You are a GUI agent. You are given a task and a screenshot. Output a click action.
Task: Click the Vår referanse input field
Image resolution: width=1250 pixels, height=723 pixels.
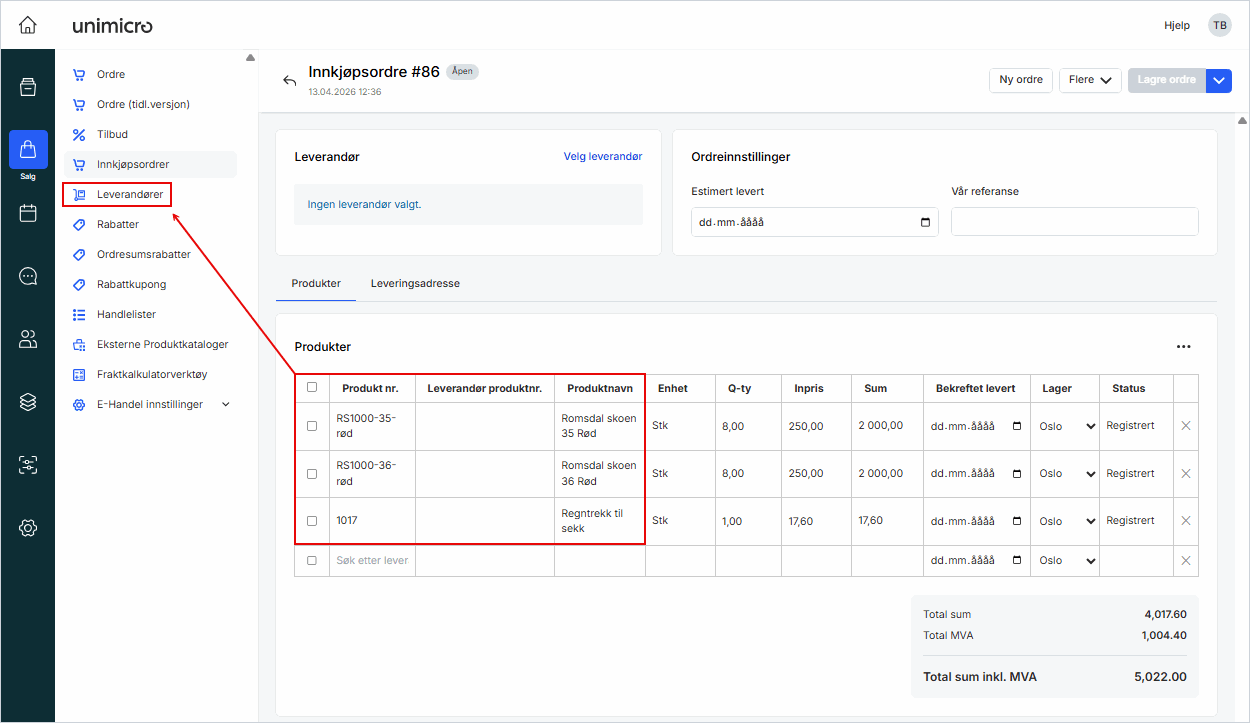pos(1074,222)
